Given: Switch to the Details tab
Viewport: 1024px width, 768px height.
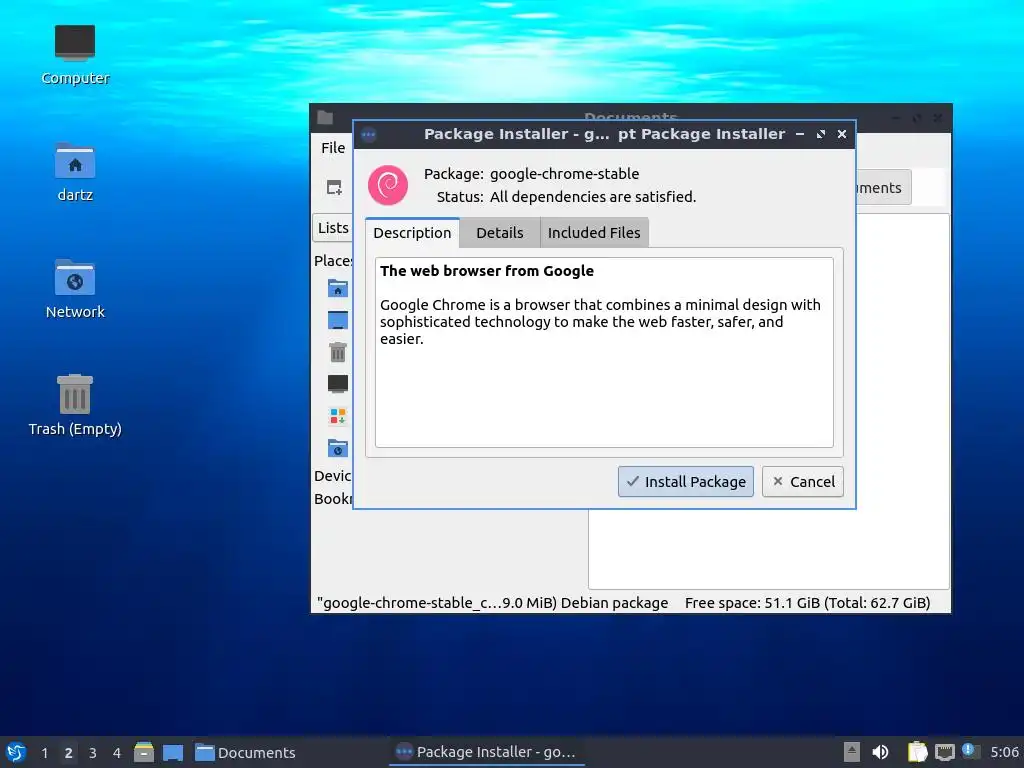Looking at the screenshot, I should pos(500,232).
